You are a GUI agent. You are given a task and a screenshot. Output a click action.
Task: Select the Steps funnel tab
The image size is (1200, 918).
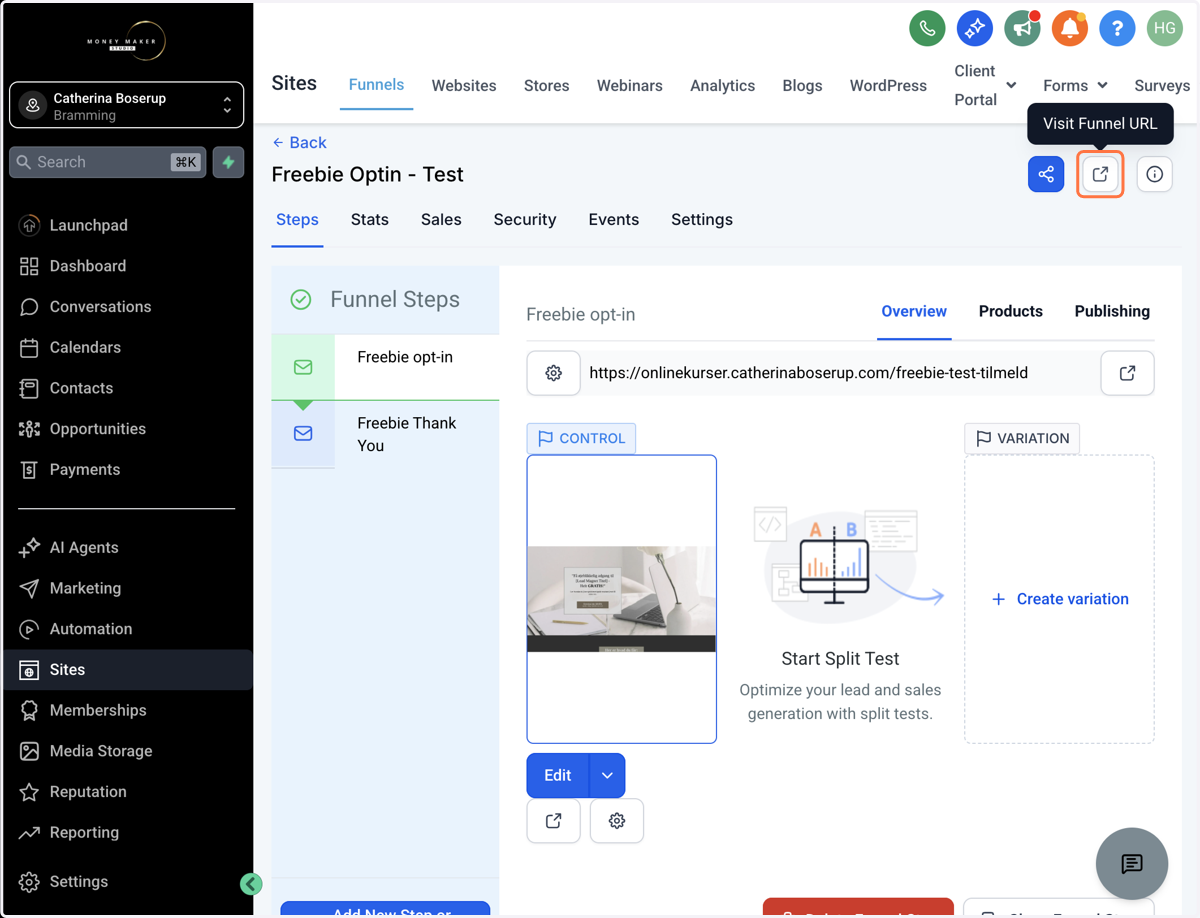(297, 220)
